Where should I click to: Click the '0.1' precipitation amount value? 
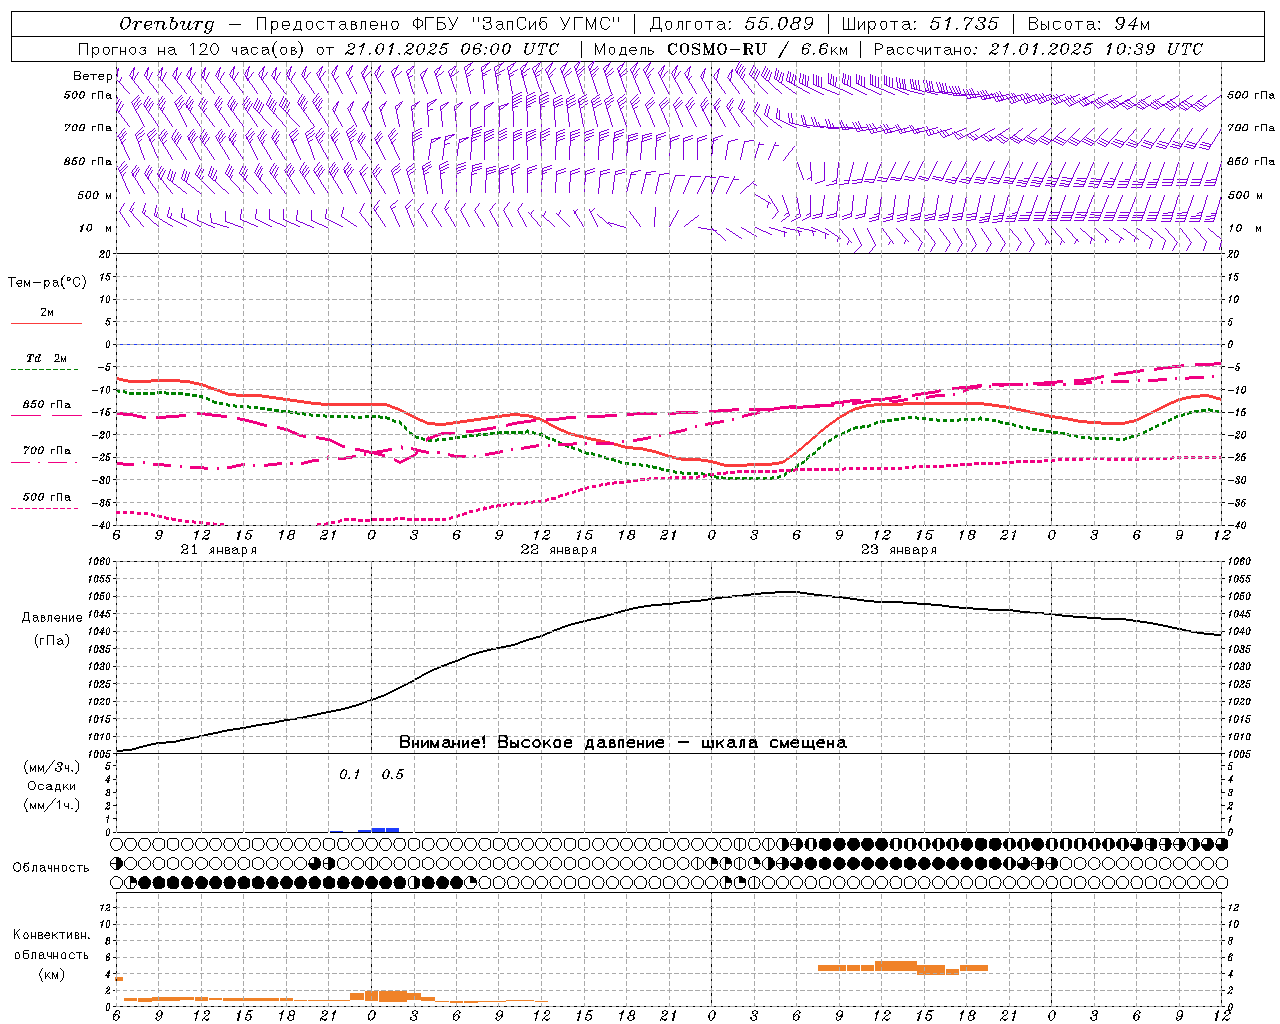349,774
